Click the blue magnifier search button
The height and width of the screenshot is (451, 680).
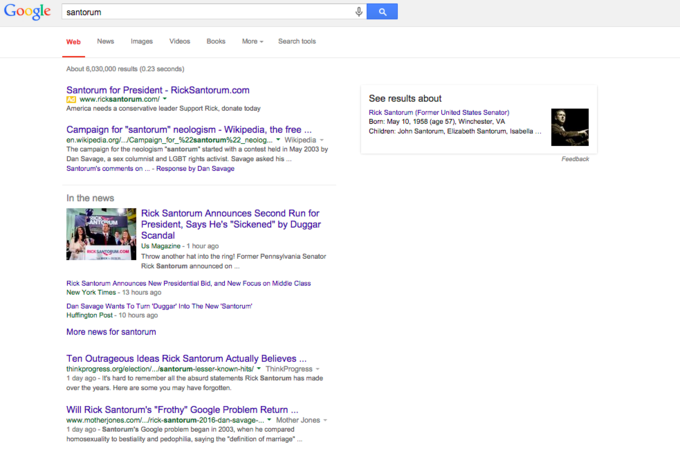382,12
